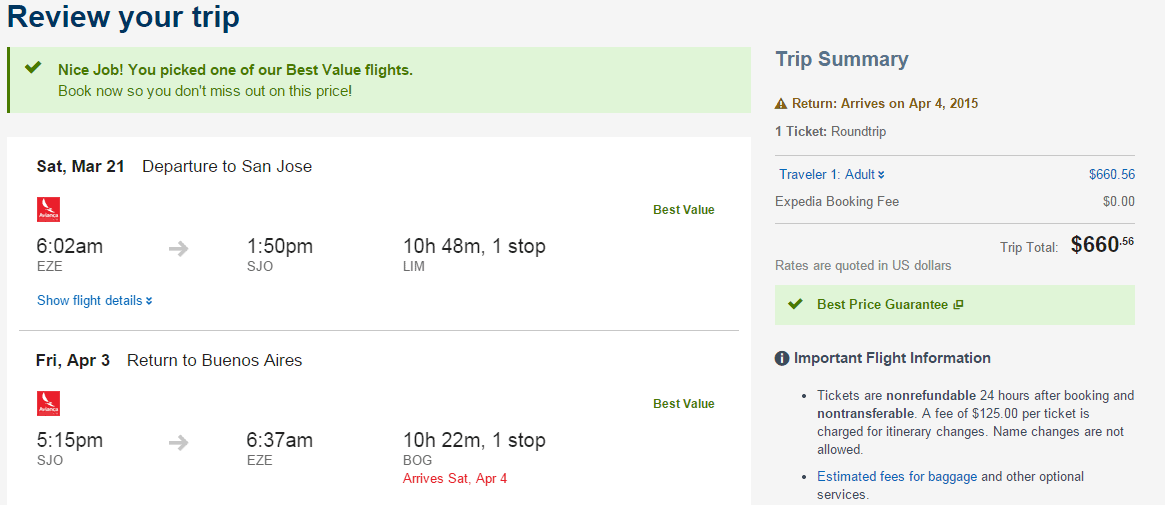1165x505 pixels.
Task: Click the popup icon after Best Price Guarantee
Action: click(958, 304)
